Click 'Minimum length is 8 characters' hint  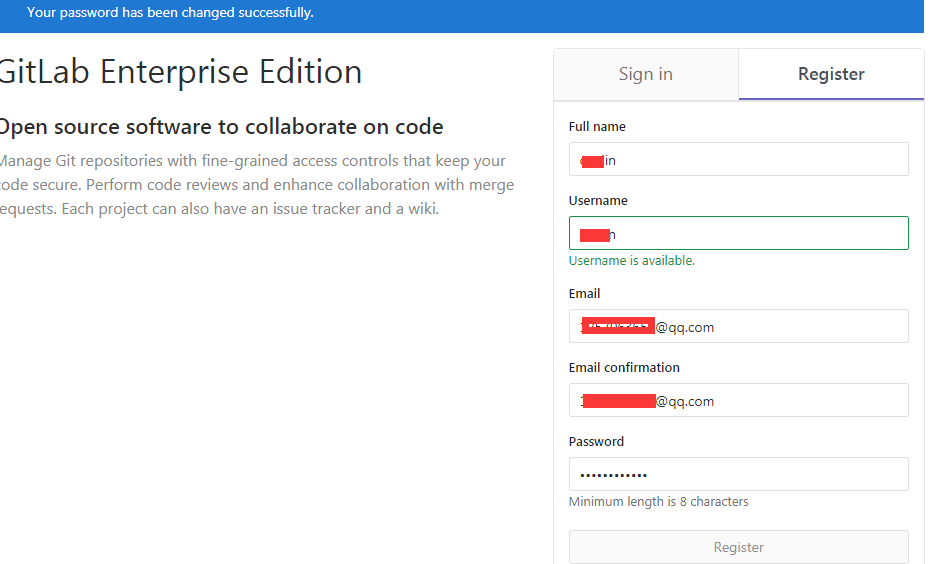[658, 502]
